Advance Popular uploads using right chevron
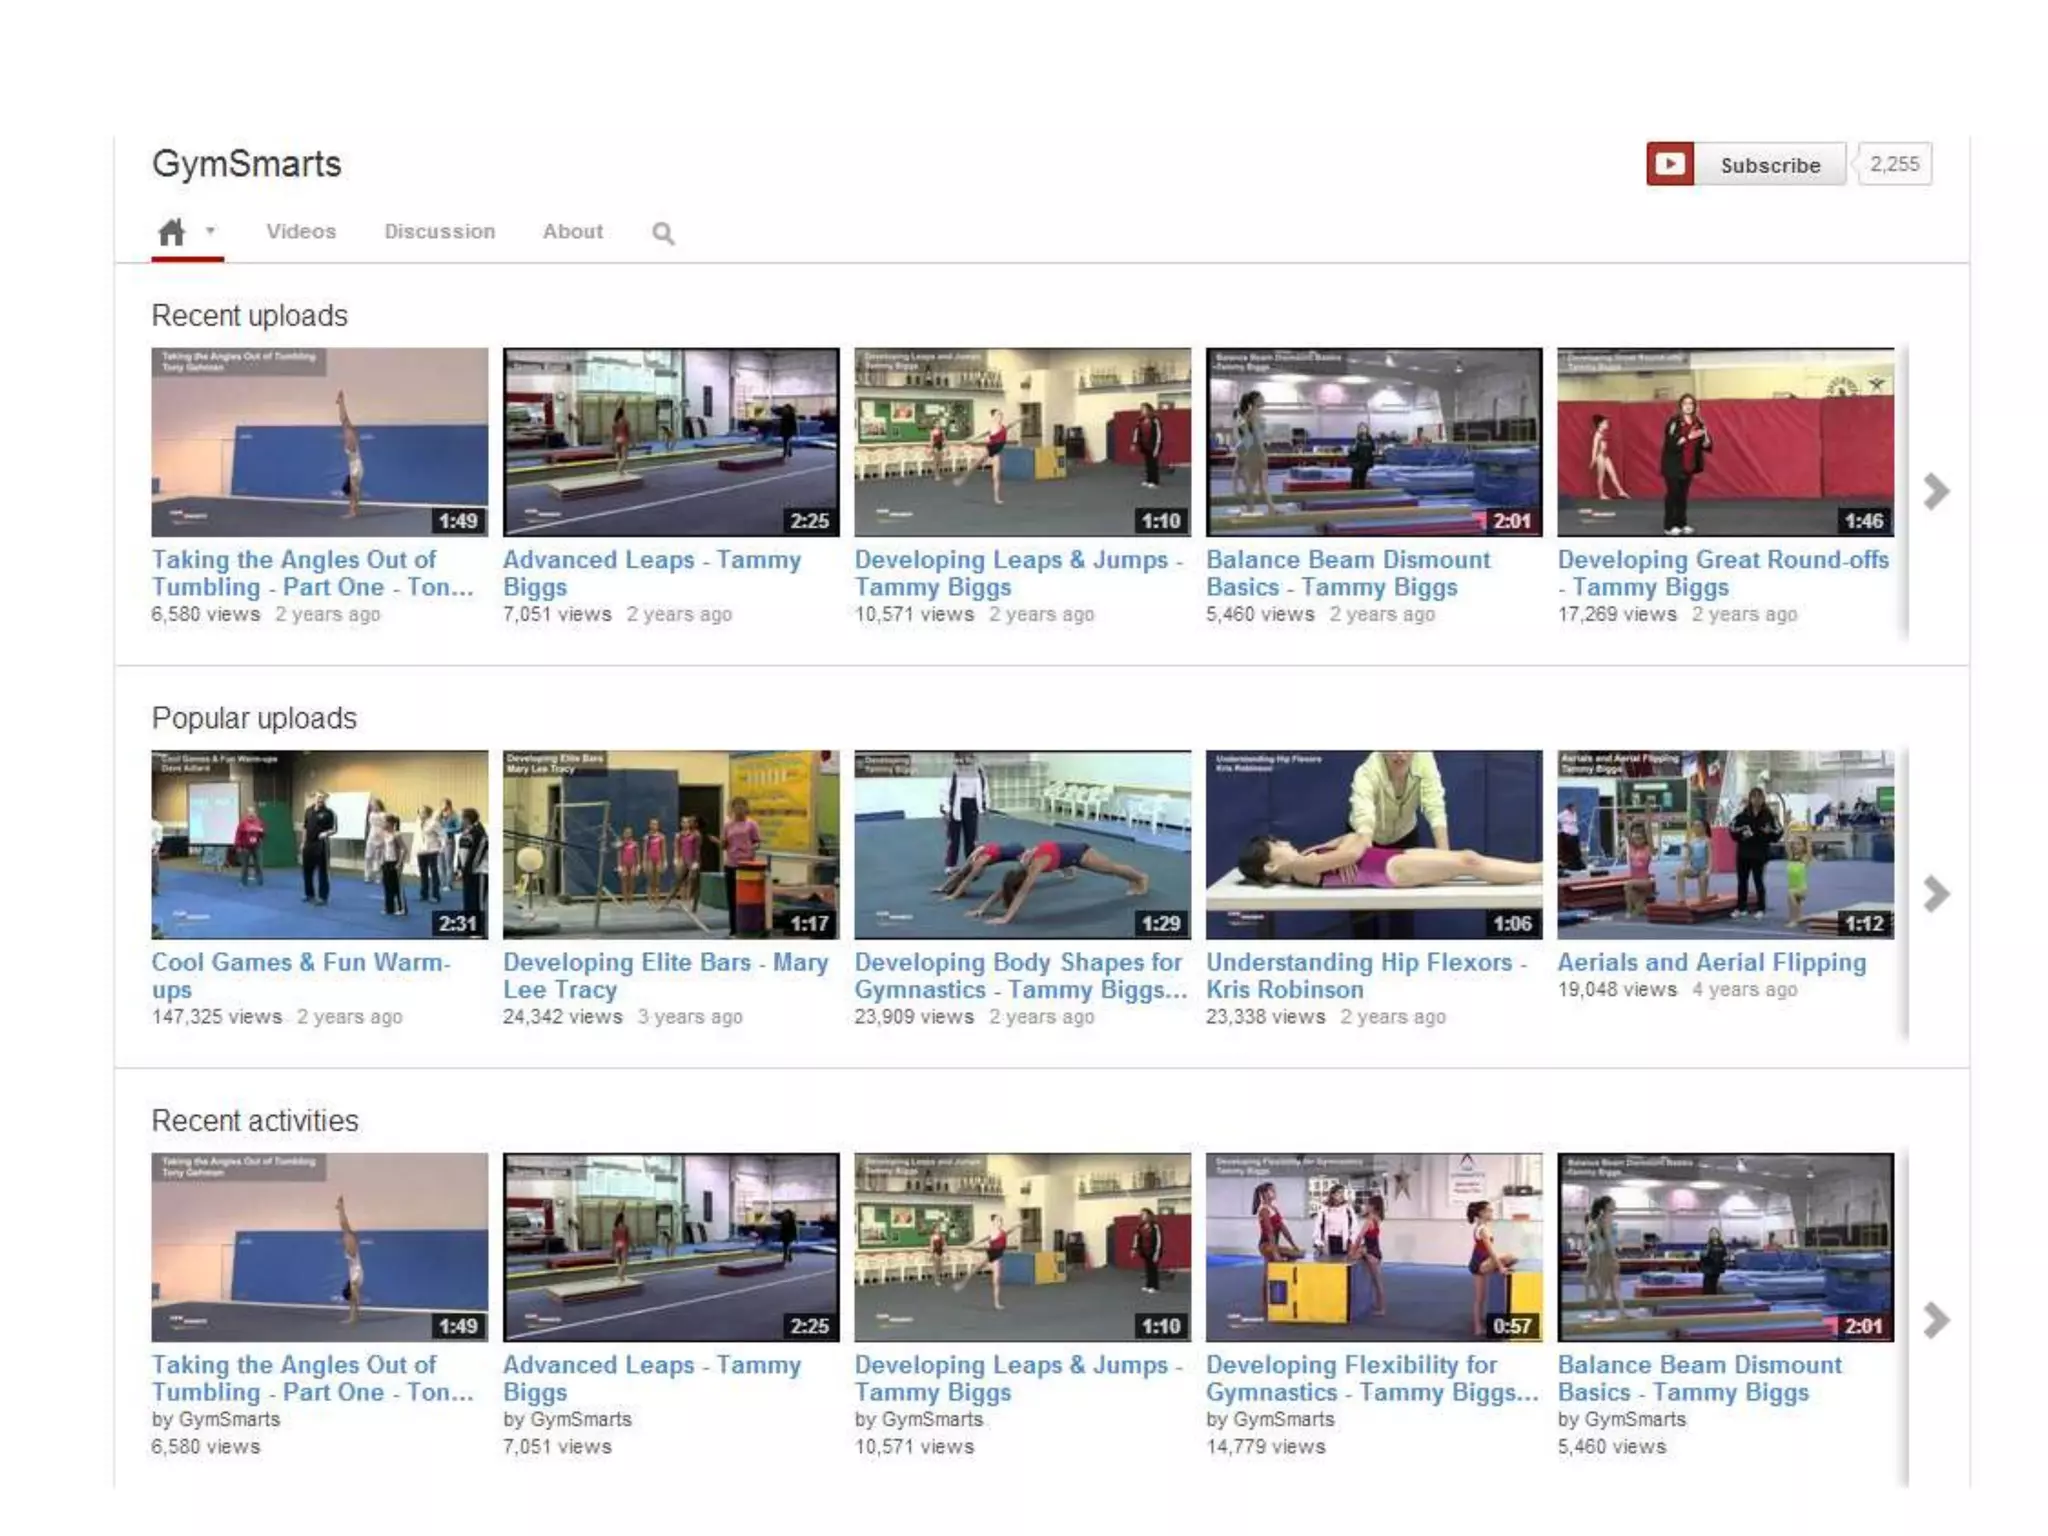The height and width of the screenshot is (1536, 2048). [x=1936, y=894]
